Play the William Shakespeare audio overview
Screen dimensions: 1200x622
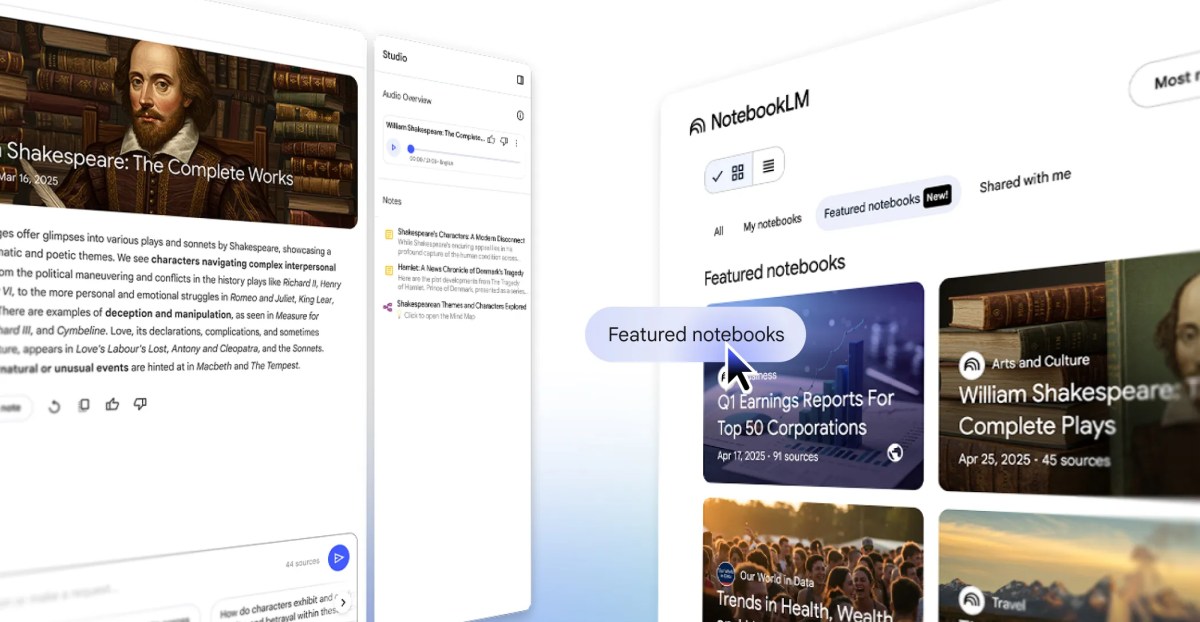pyautogui.click(x=393, y=148)
